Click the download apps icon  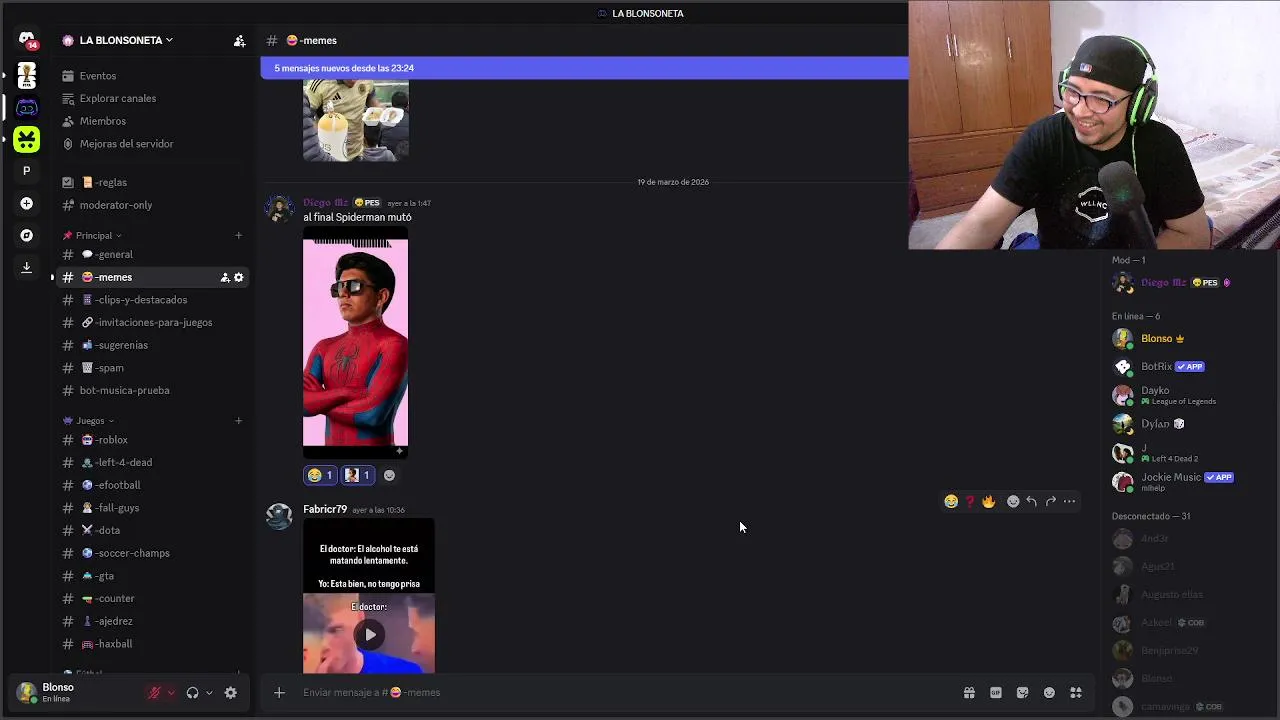[x=26, y=267]
